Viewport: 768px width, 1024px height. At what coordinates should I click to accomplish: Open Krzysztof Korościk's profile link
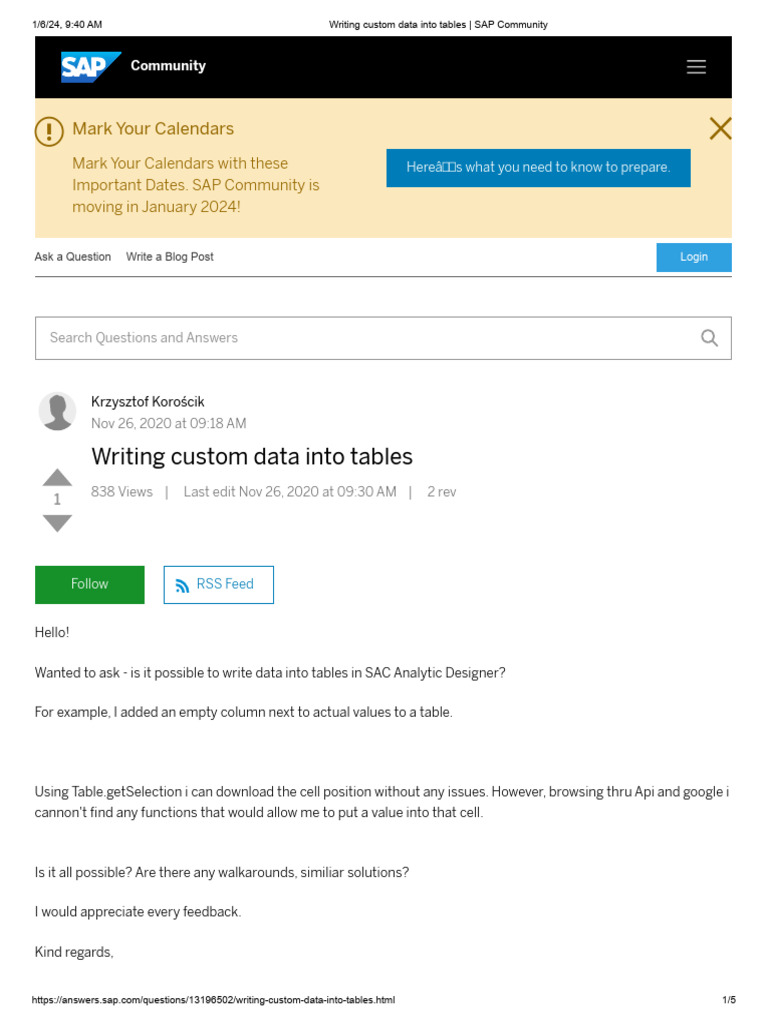pyautogui.click(x=147, y=402)
